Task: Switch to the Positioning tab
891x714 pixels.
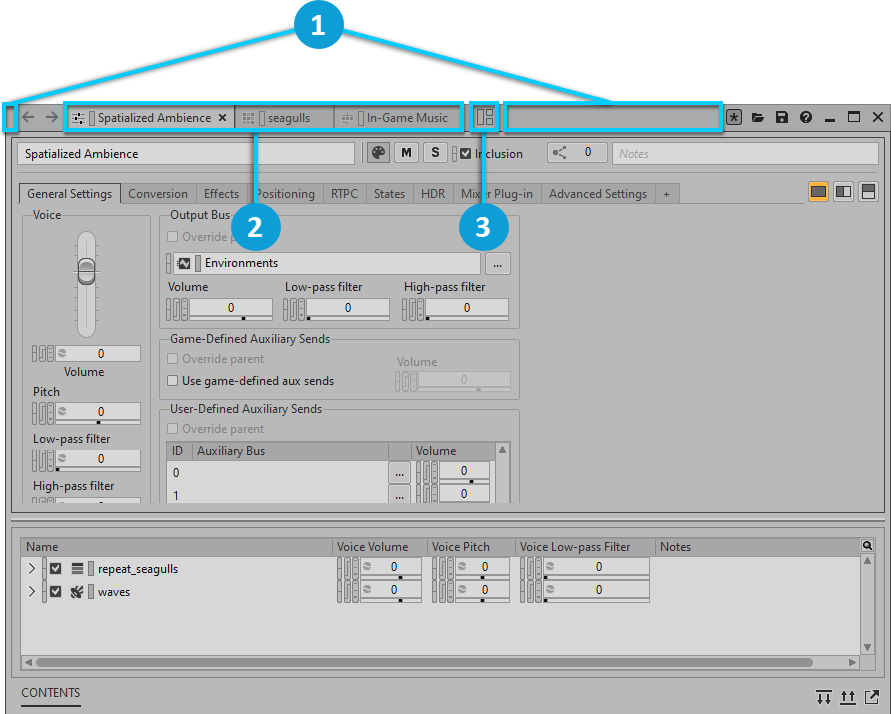Action: pos(285,194)
